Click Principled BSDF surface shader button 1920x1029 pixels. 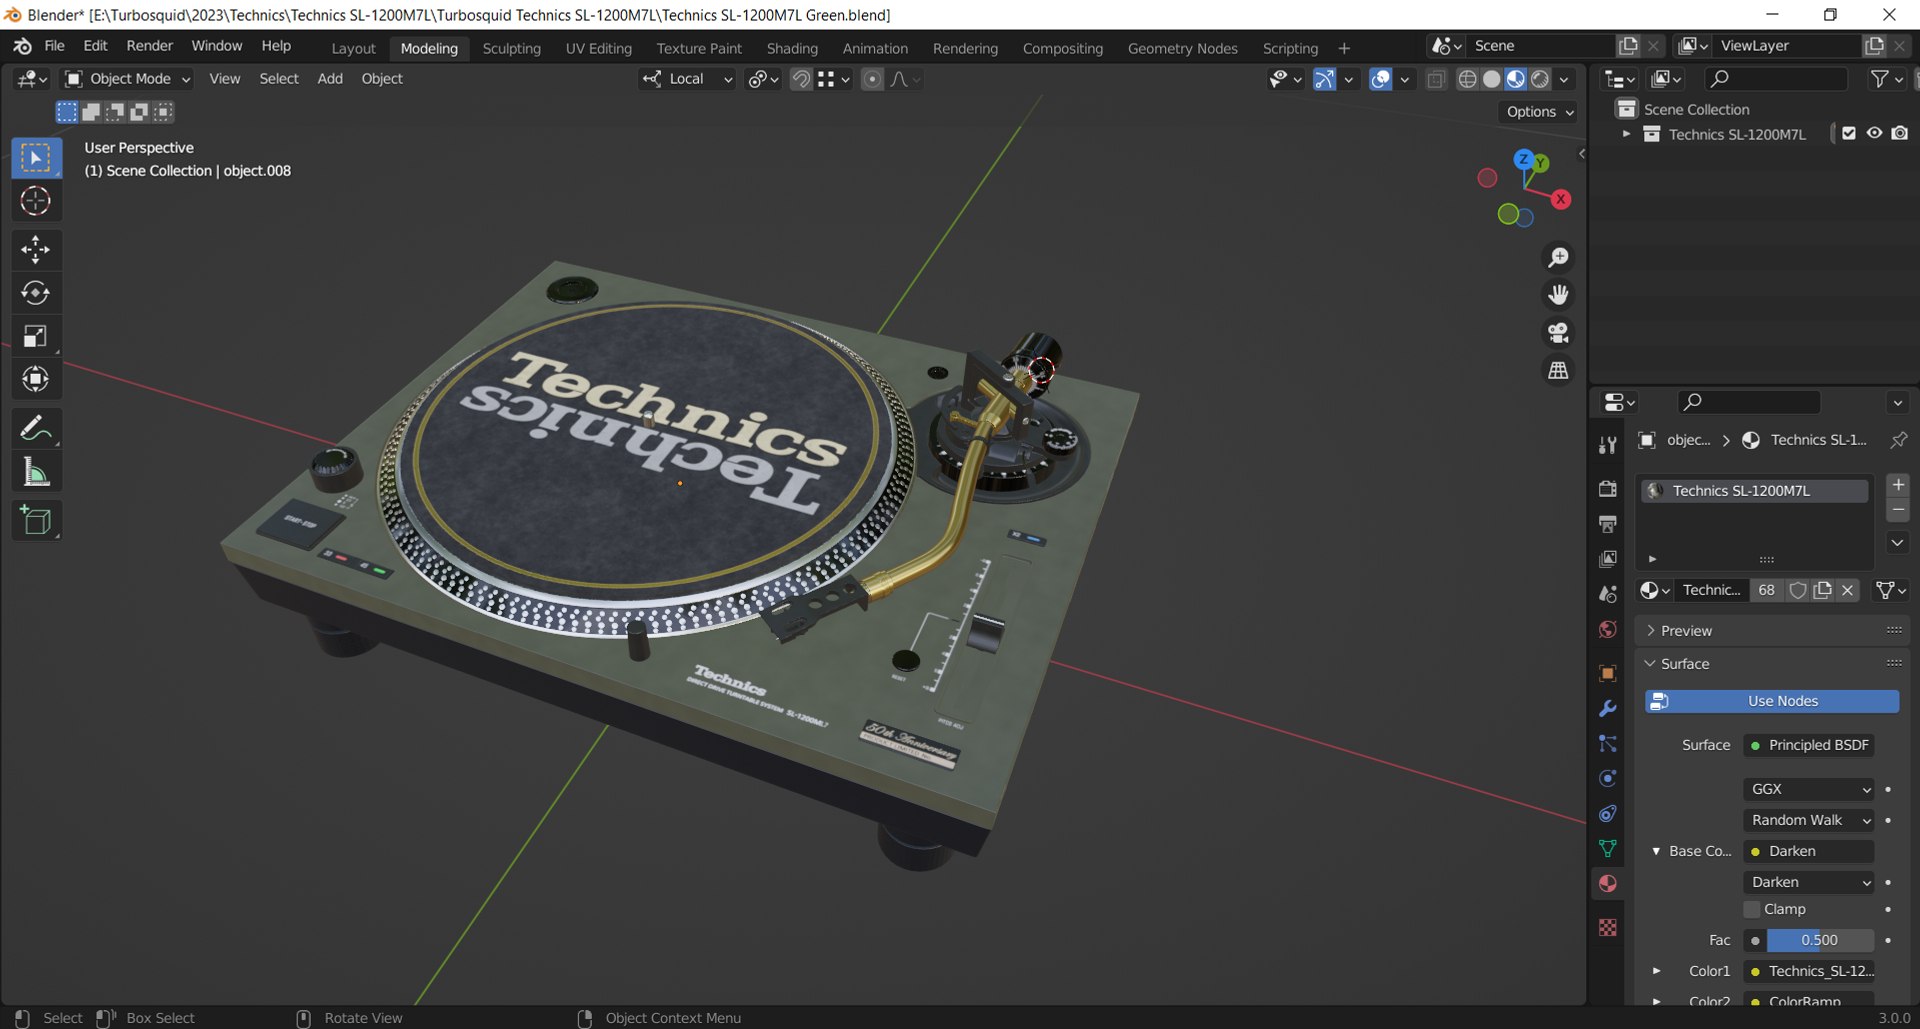(1809, 745)
